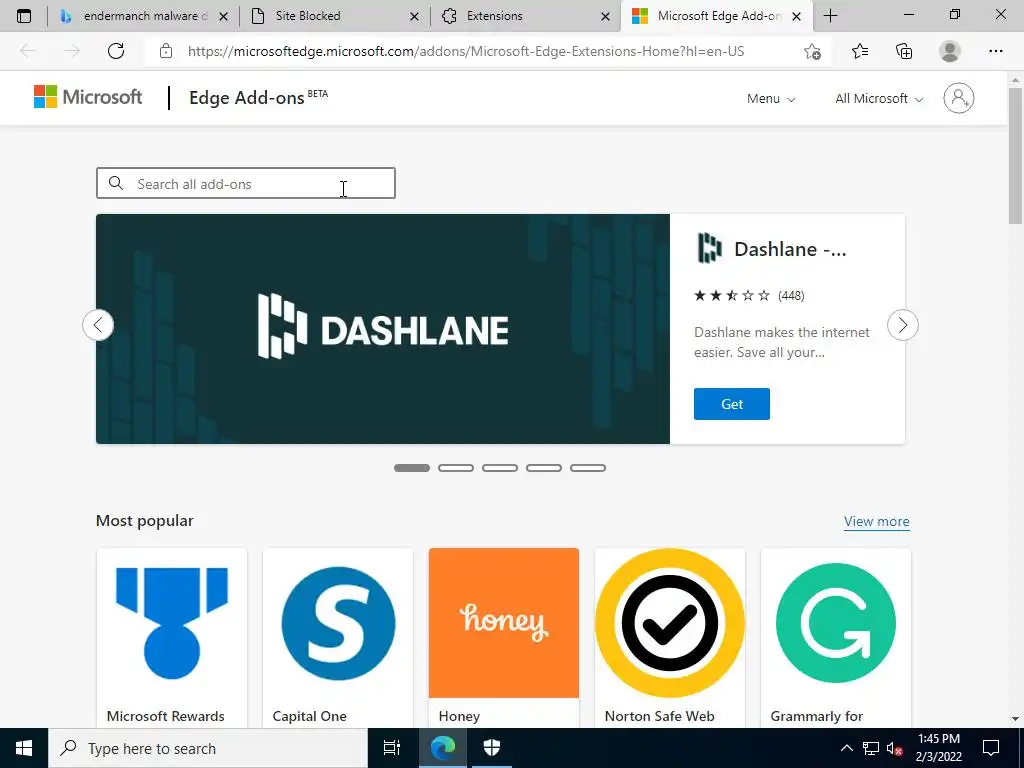Click the Dashlane star rating

[731, 296]
